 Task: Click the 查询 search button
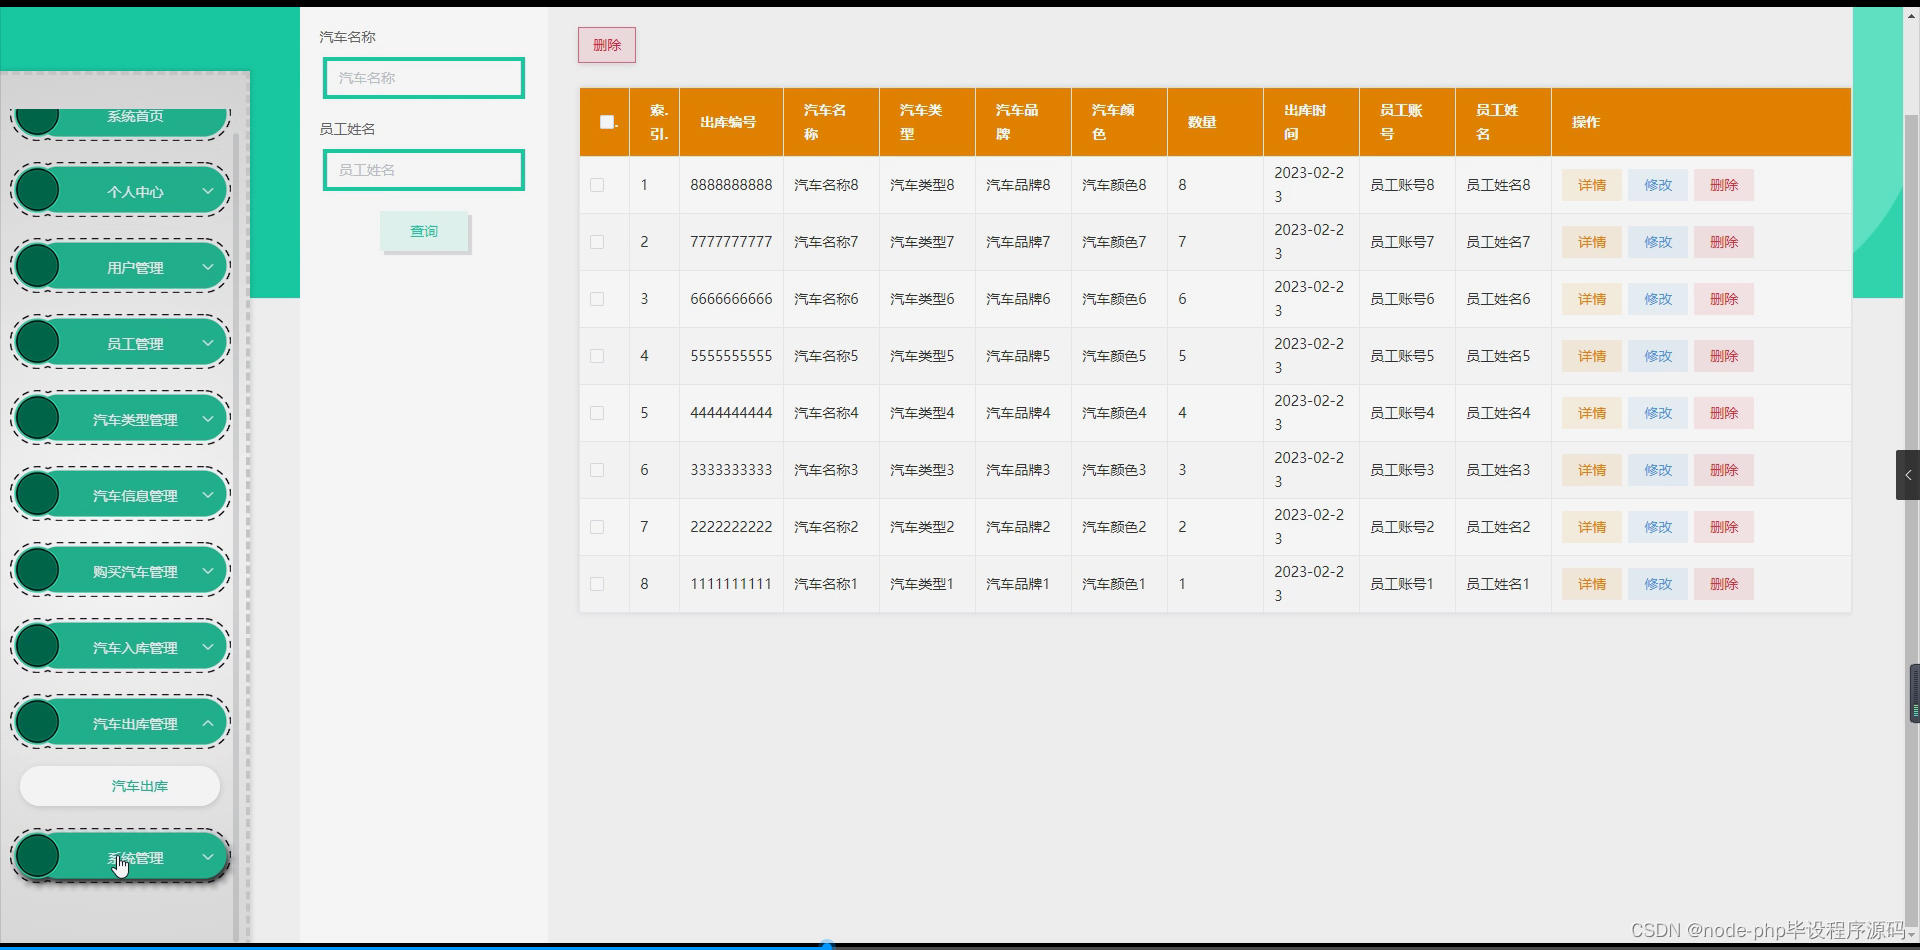pos(424,230)
